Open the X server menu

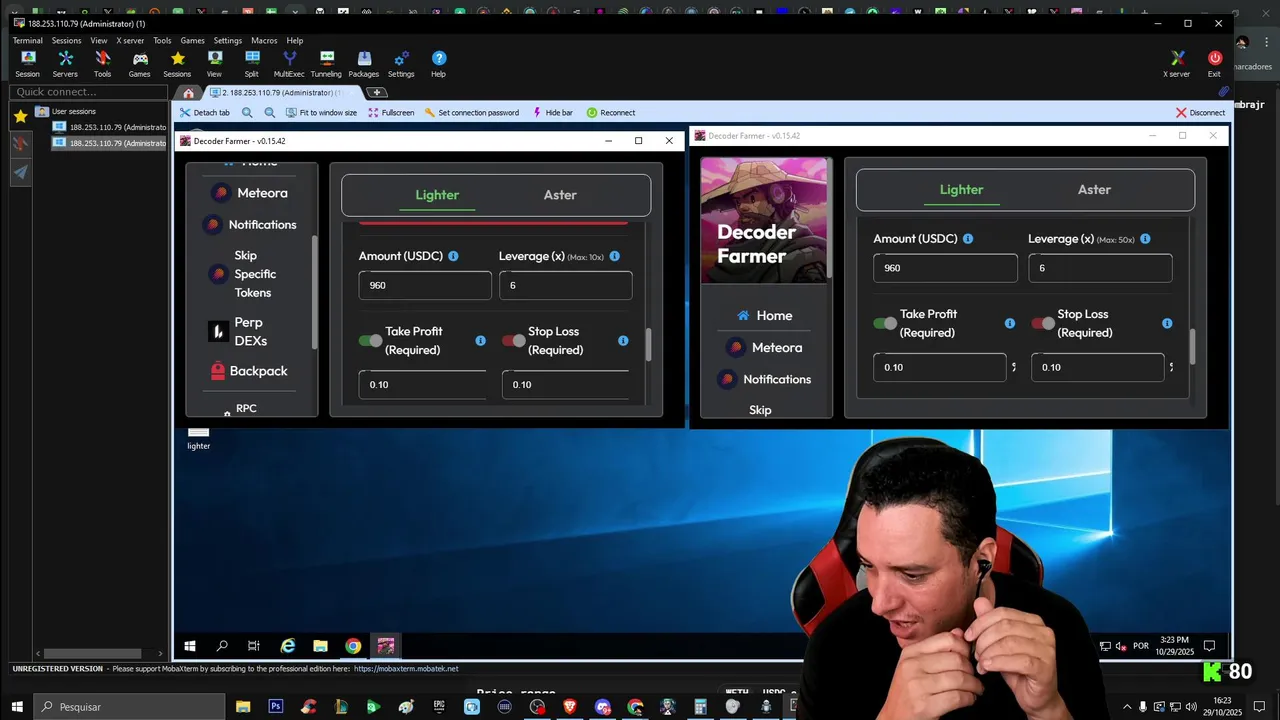pyautogui.click(x=130, y=41)
